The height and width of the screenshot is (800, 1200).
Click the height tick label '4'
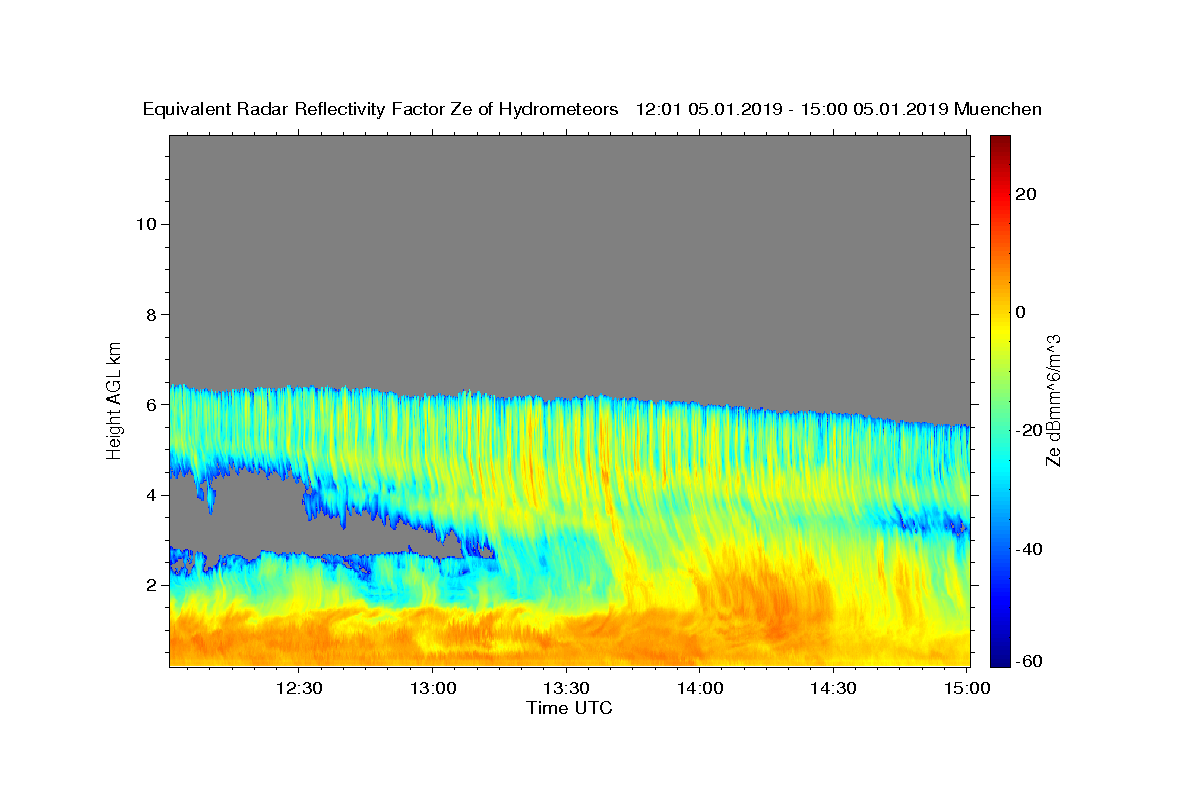point(152,495)
